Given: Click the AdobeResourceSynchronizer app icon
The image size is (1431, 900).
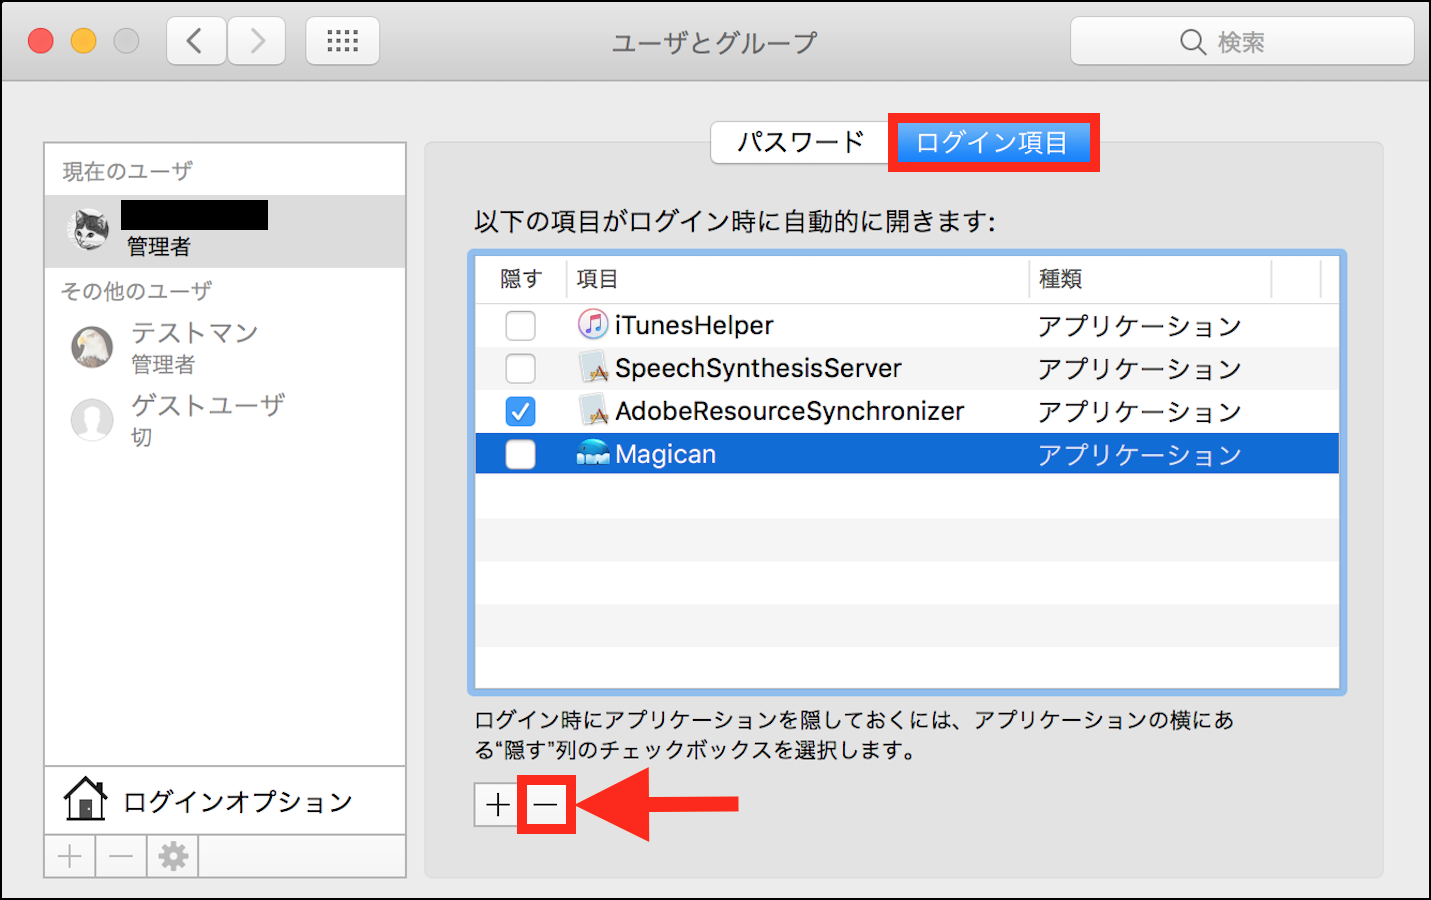Looking at the screenshot, I should (x=593, y=411).
